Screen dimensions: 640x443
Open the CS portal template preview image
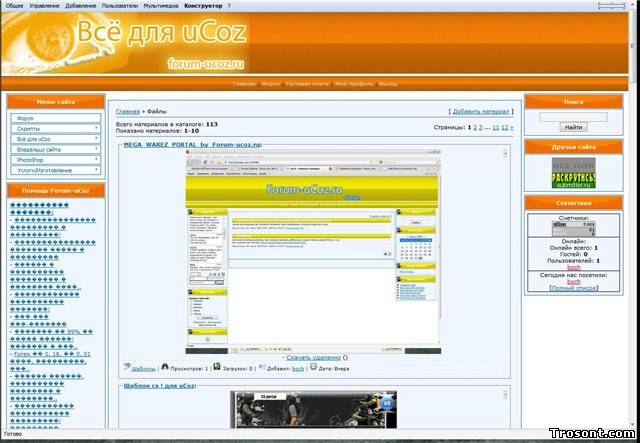(x=313, y=410)
